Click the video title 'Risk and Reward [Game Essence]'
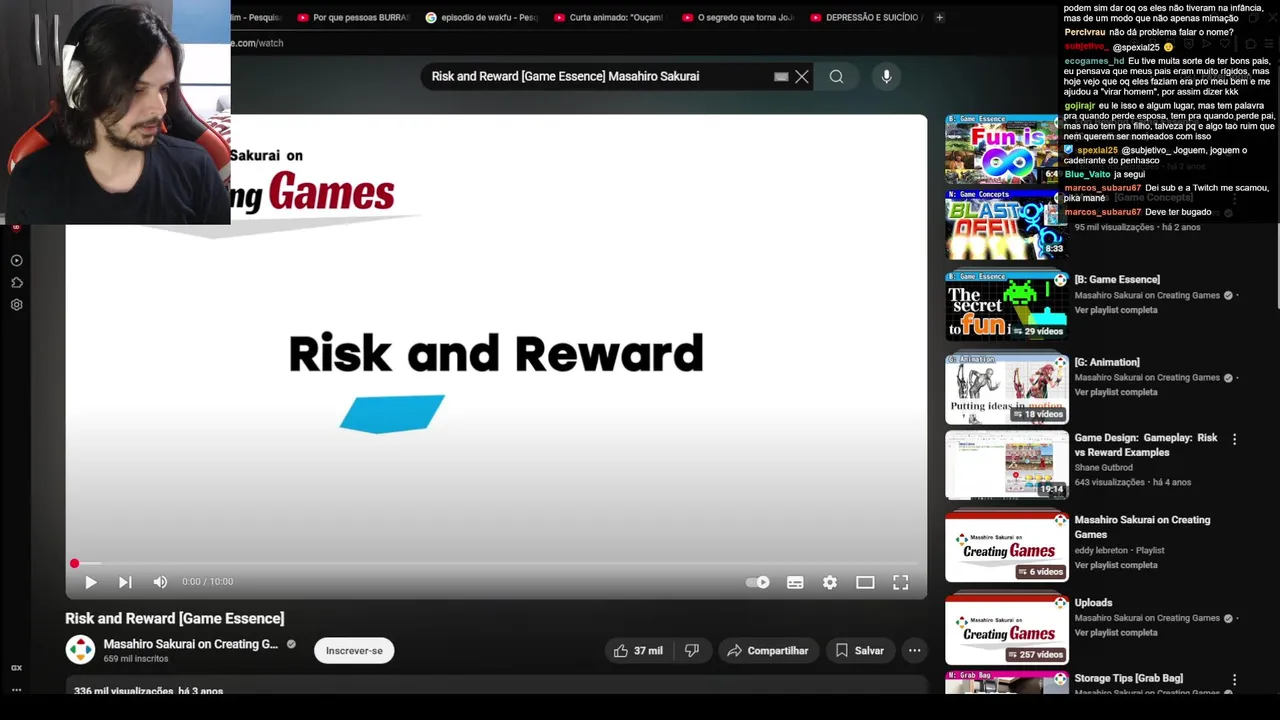Viewport: 1280px width, 720px height. (175, 619)
